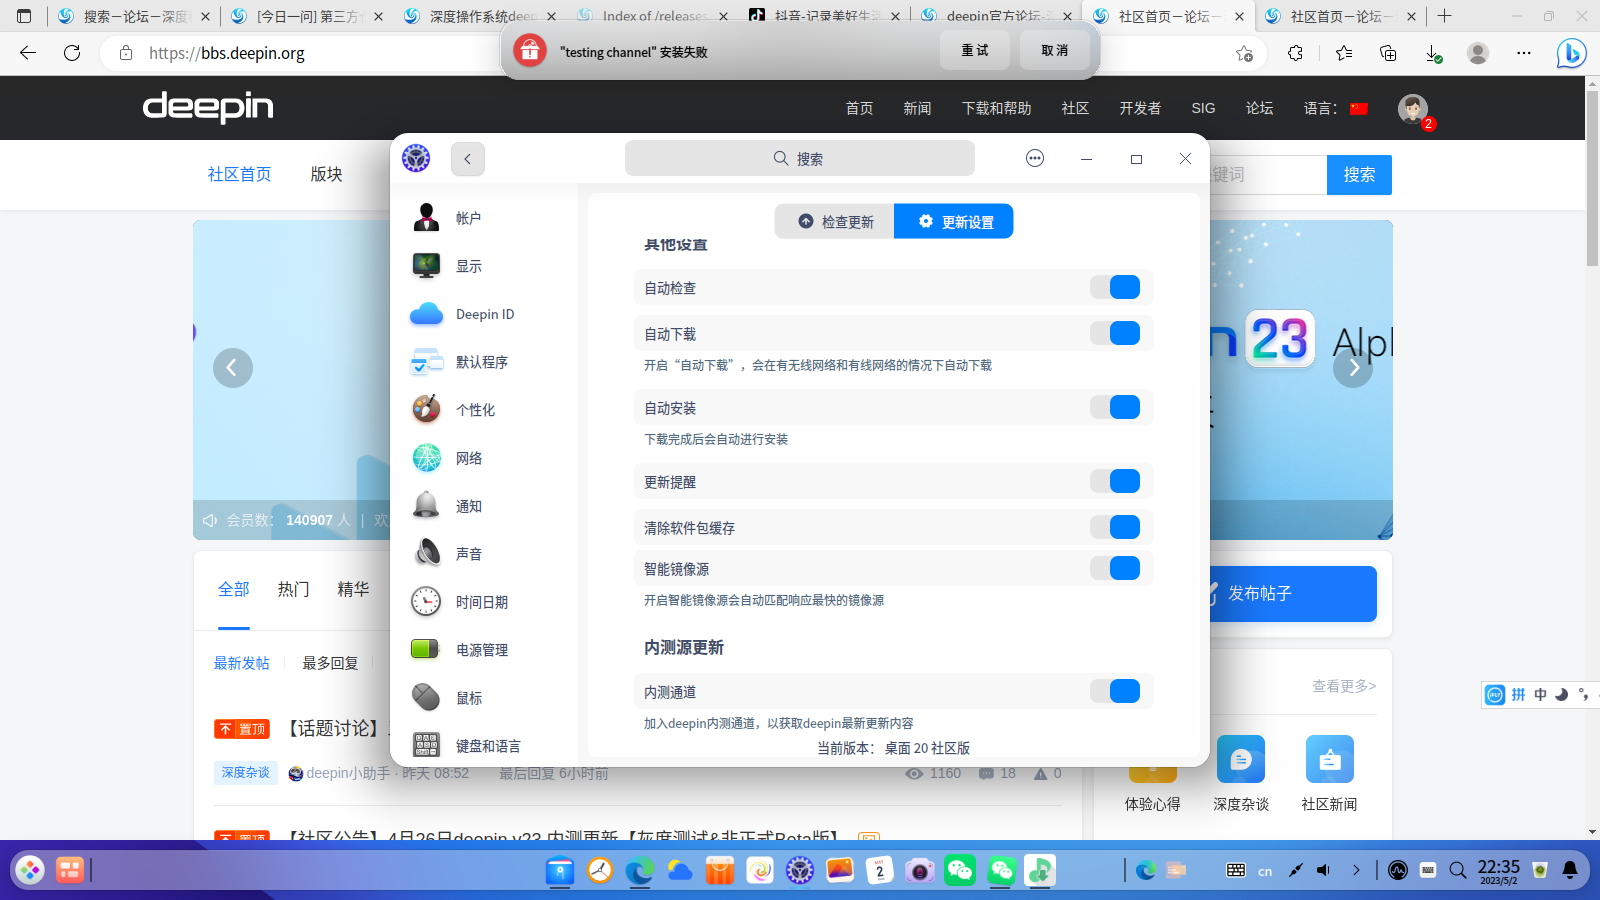Launch the App Store from the dock
1600x900 pixels.
(720, 870)
